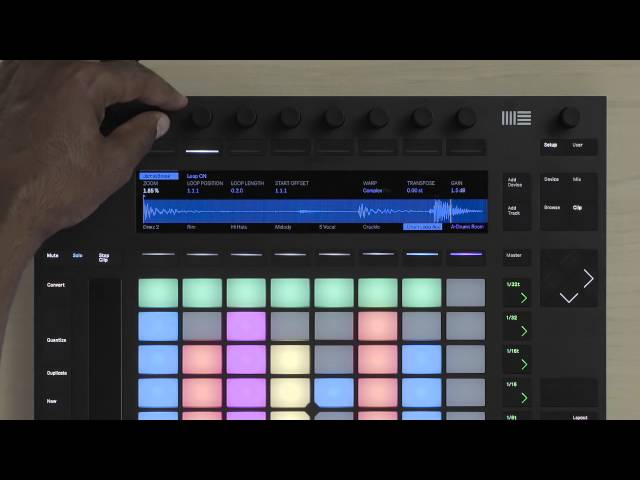Select the Hi Hats track button below display
The image size is (640, 480).
247,256
